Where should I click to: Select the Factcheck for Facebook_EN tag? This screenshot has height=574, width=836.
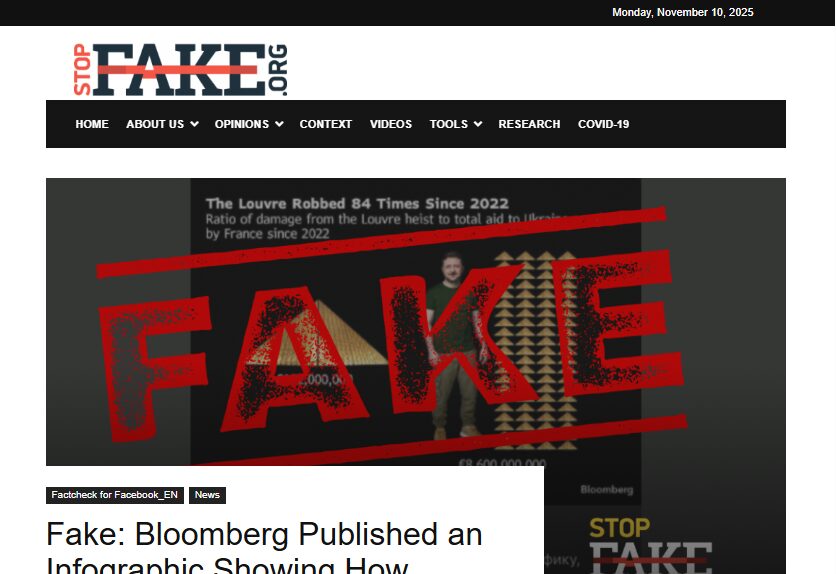point(115,495)
